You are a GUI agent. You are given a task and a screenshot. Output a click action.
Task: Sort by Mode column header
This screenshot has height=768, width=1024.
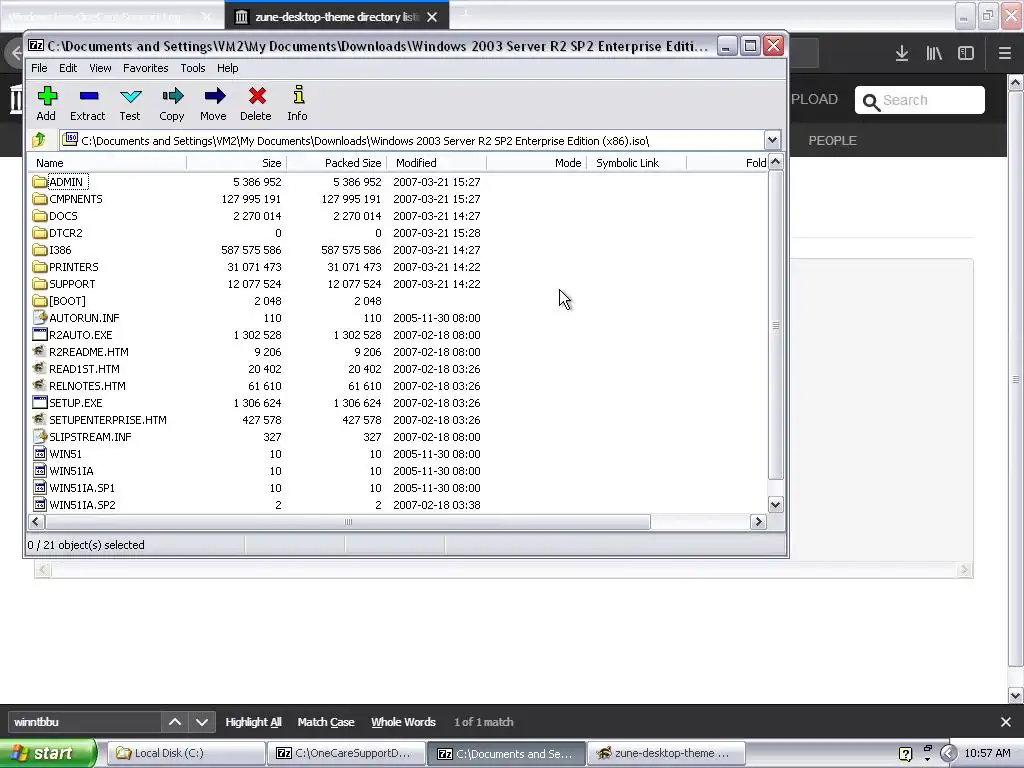(536, 163)
